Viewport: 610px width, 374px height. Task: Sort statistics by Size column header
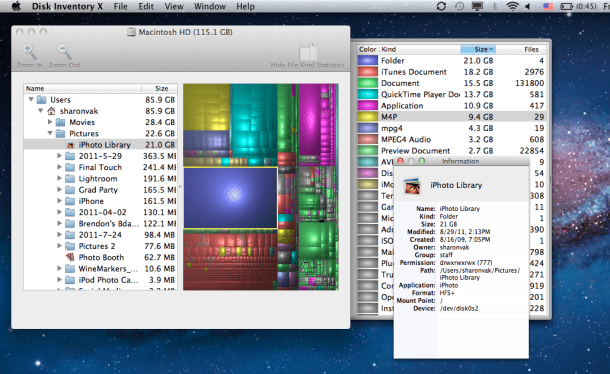(478, 49)
